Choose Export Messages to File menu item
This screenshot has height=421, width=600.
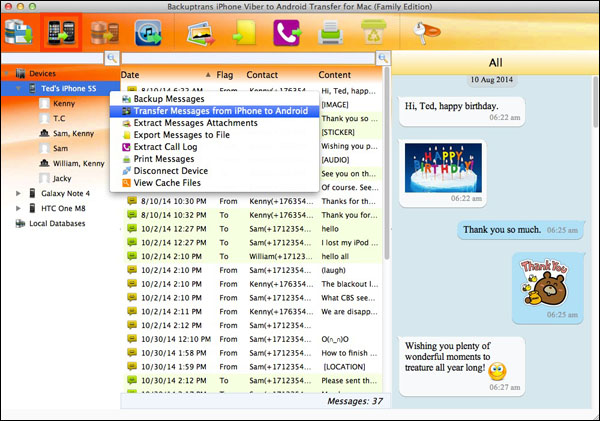pos(214,135)
